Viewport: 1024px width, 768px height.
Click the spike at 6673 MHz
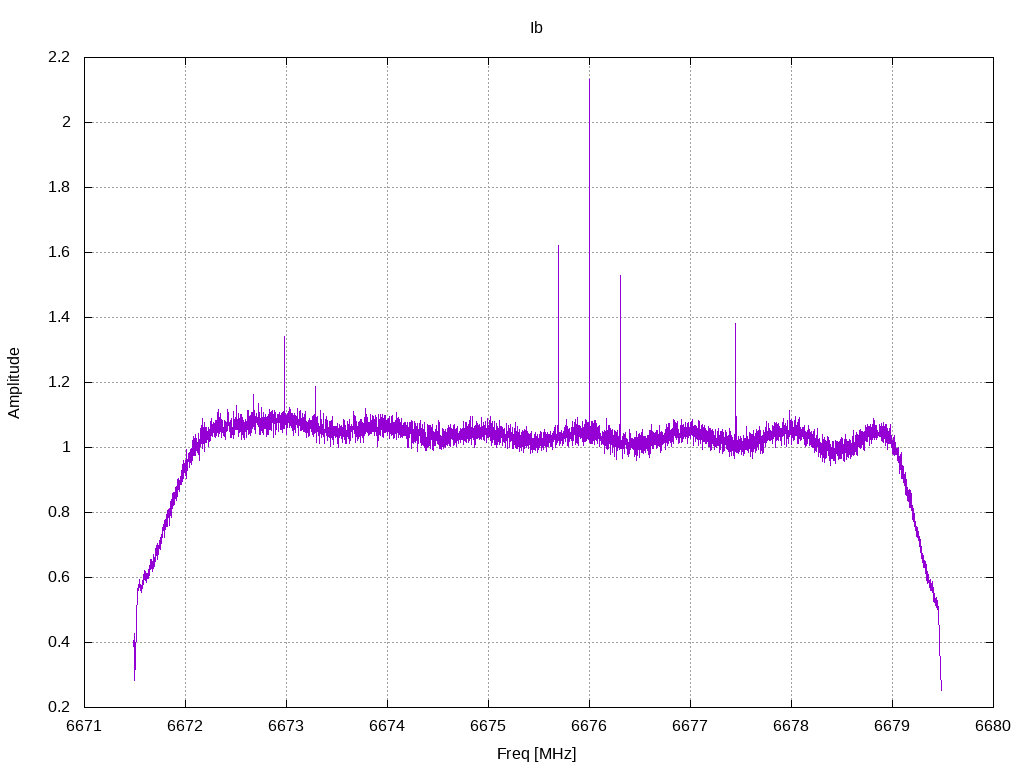coord(285,374)
